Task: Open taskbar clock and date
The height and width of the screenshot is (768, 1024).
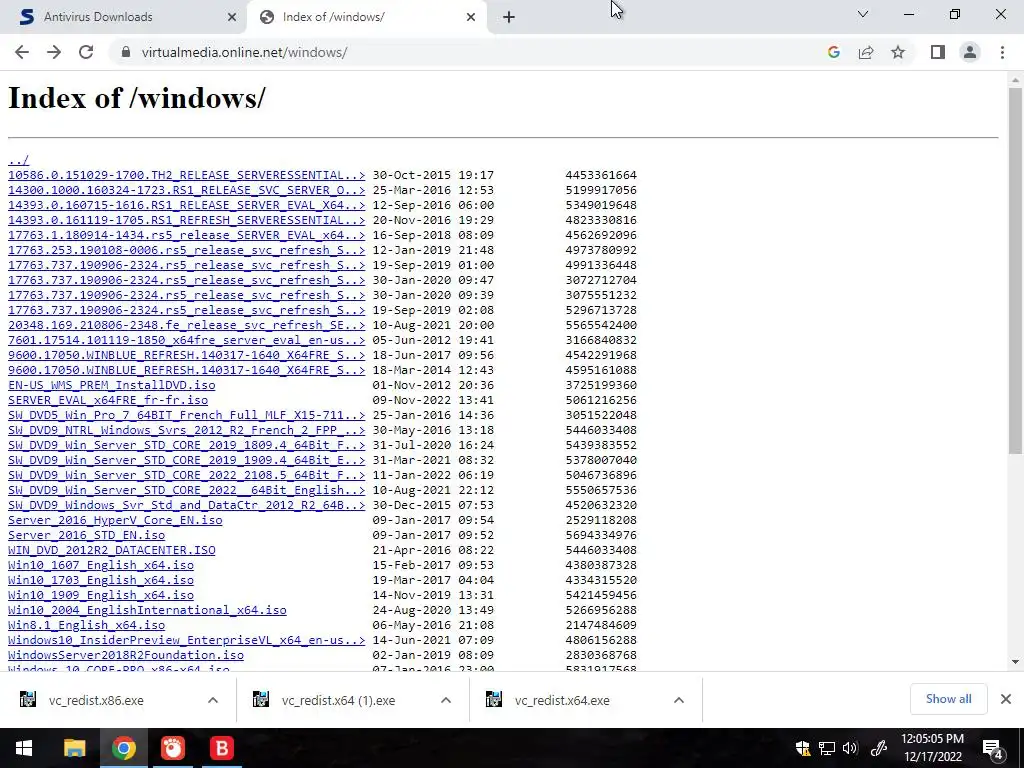Action: click(933, 748)
